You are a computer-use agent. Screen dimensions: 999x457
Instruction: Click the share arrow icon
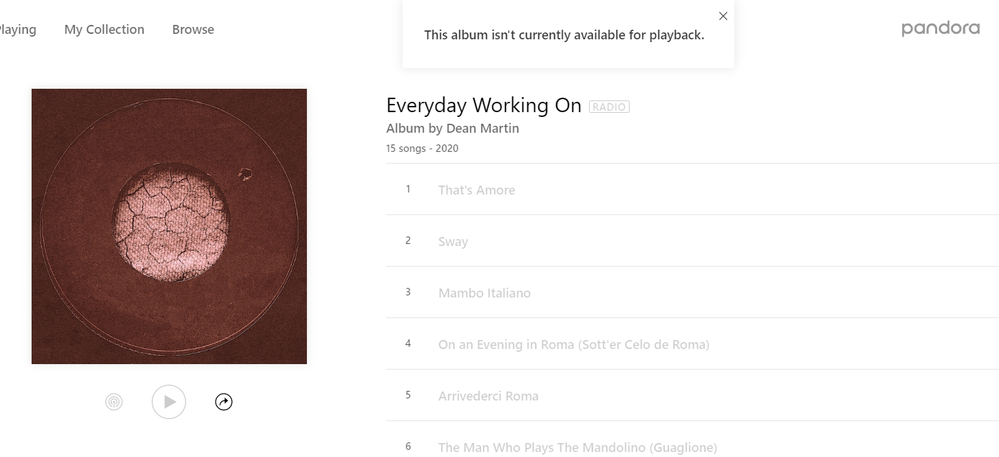(x=224, y=402)
